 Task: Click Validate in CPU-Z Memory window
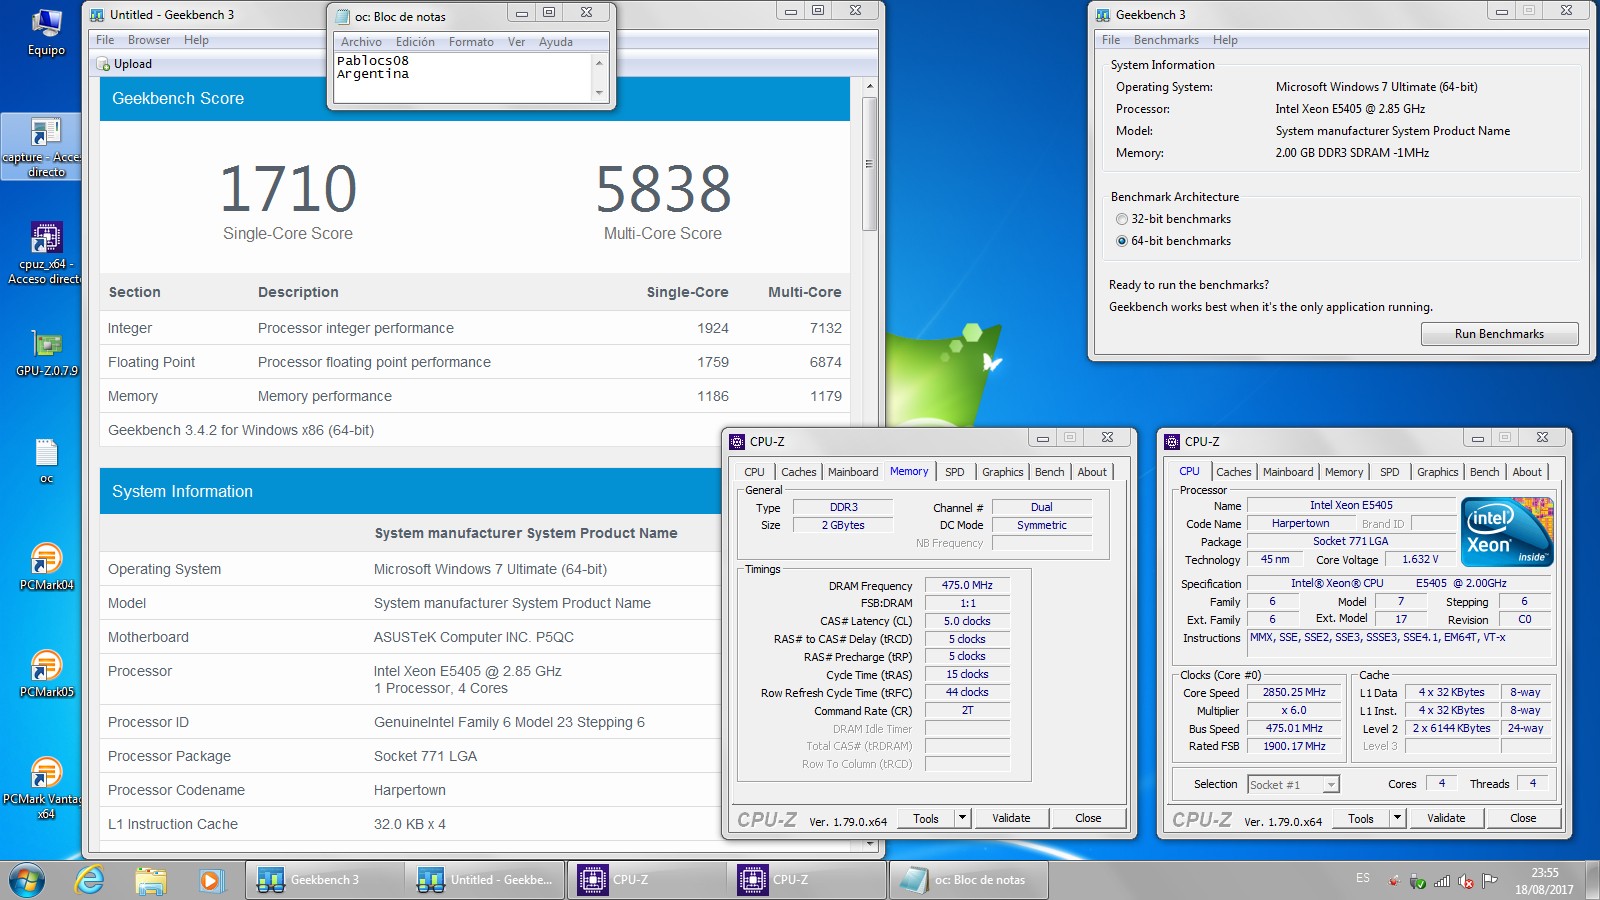pos(1011,818)
